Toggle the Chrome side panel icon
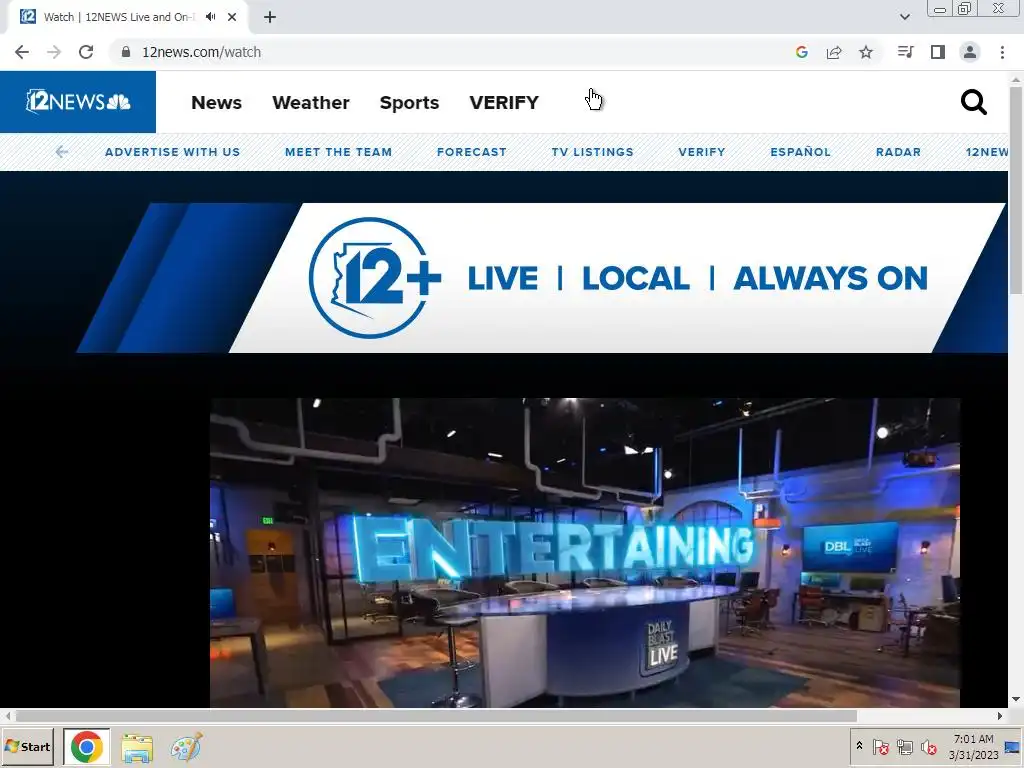1024x768 pixels. (x=938, y=52)
